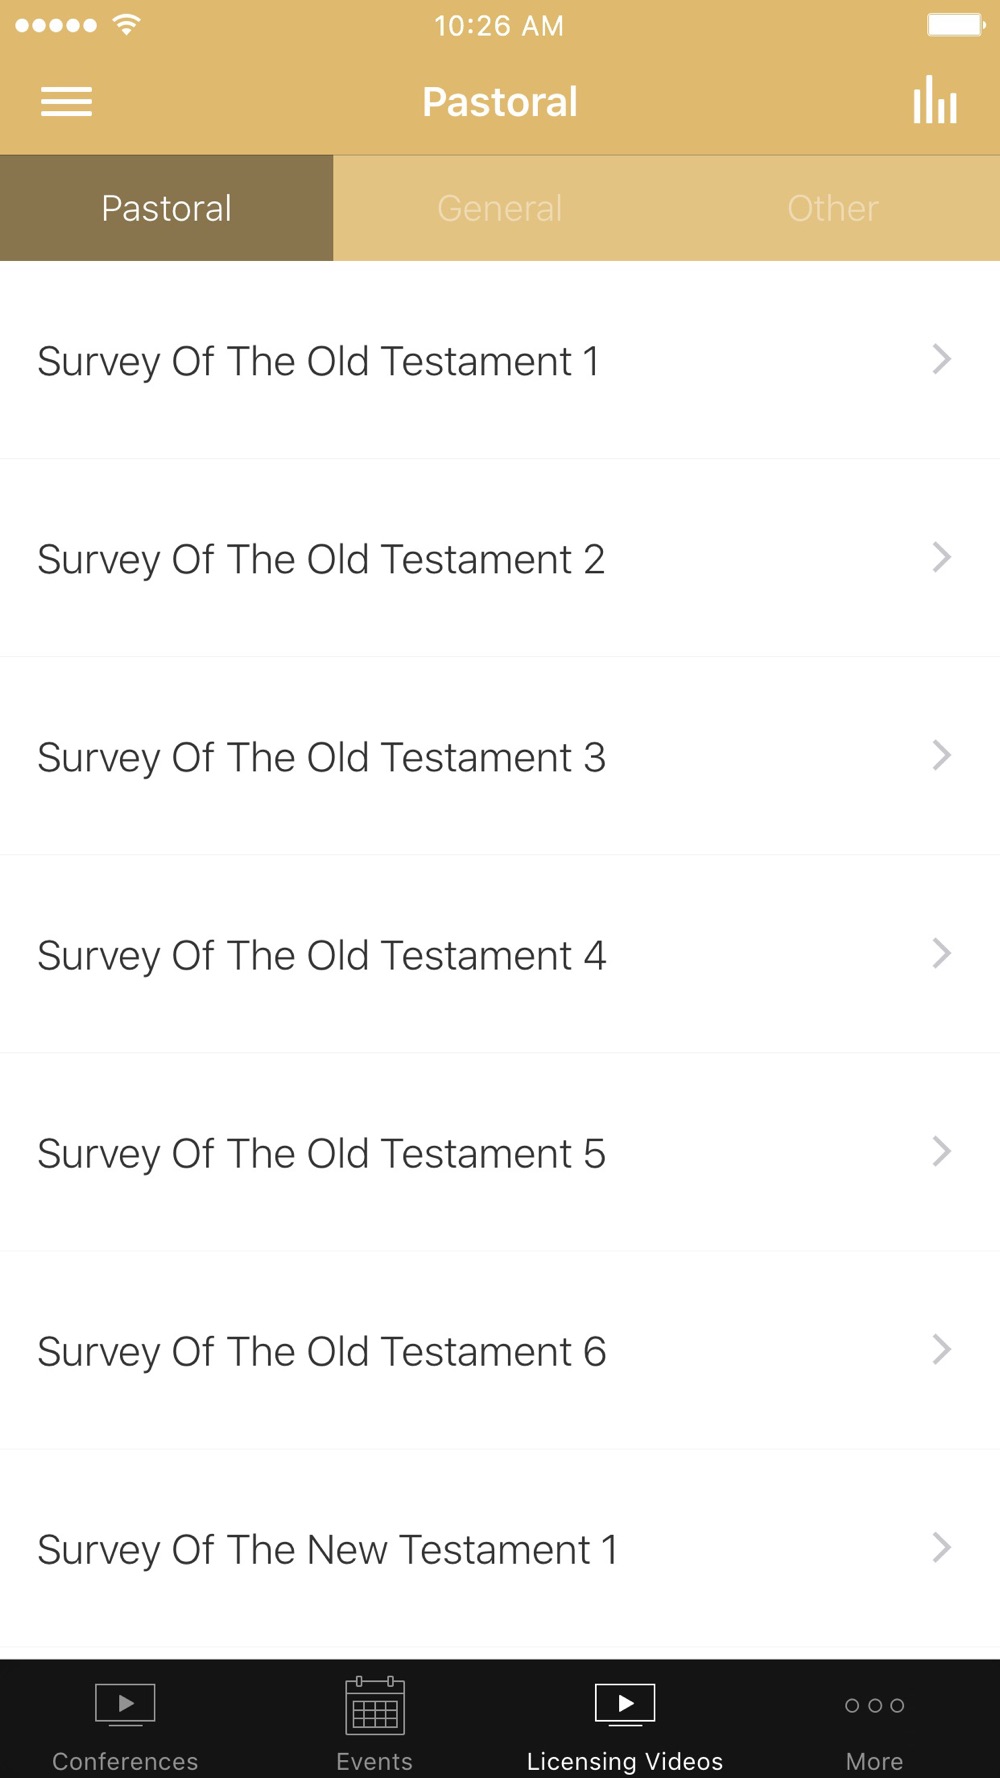Viewport: 1000px width, 1778px height.
Task: Open the Events calendar icon
Action: (x=375, y=1706)
